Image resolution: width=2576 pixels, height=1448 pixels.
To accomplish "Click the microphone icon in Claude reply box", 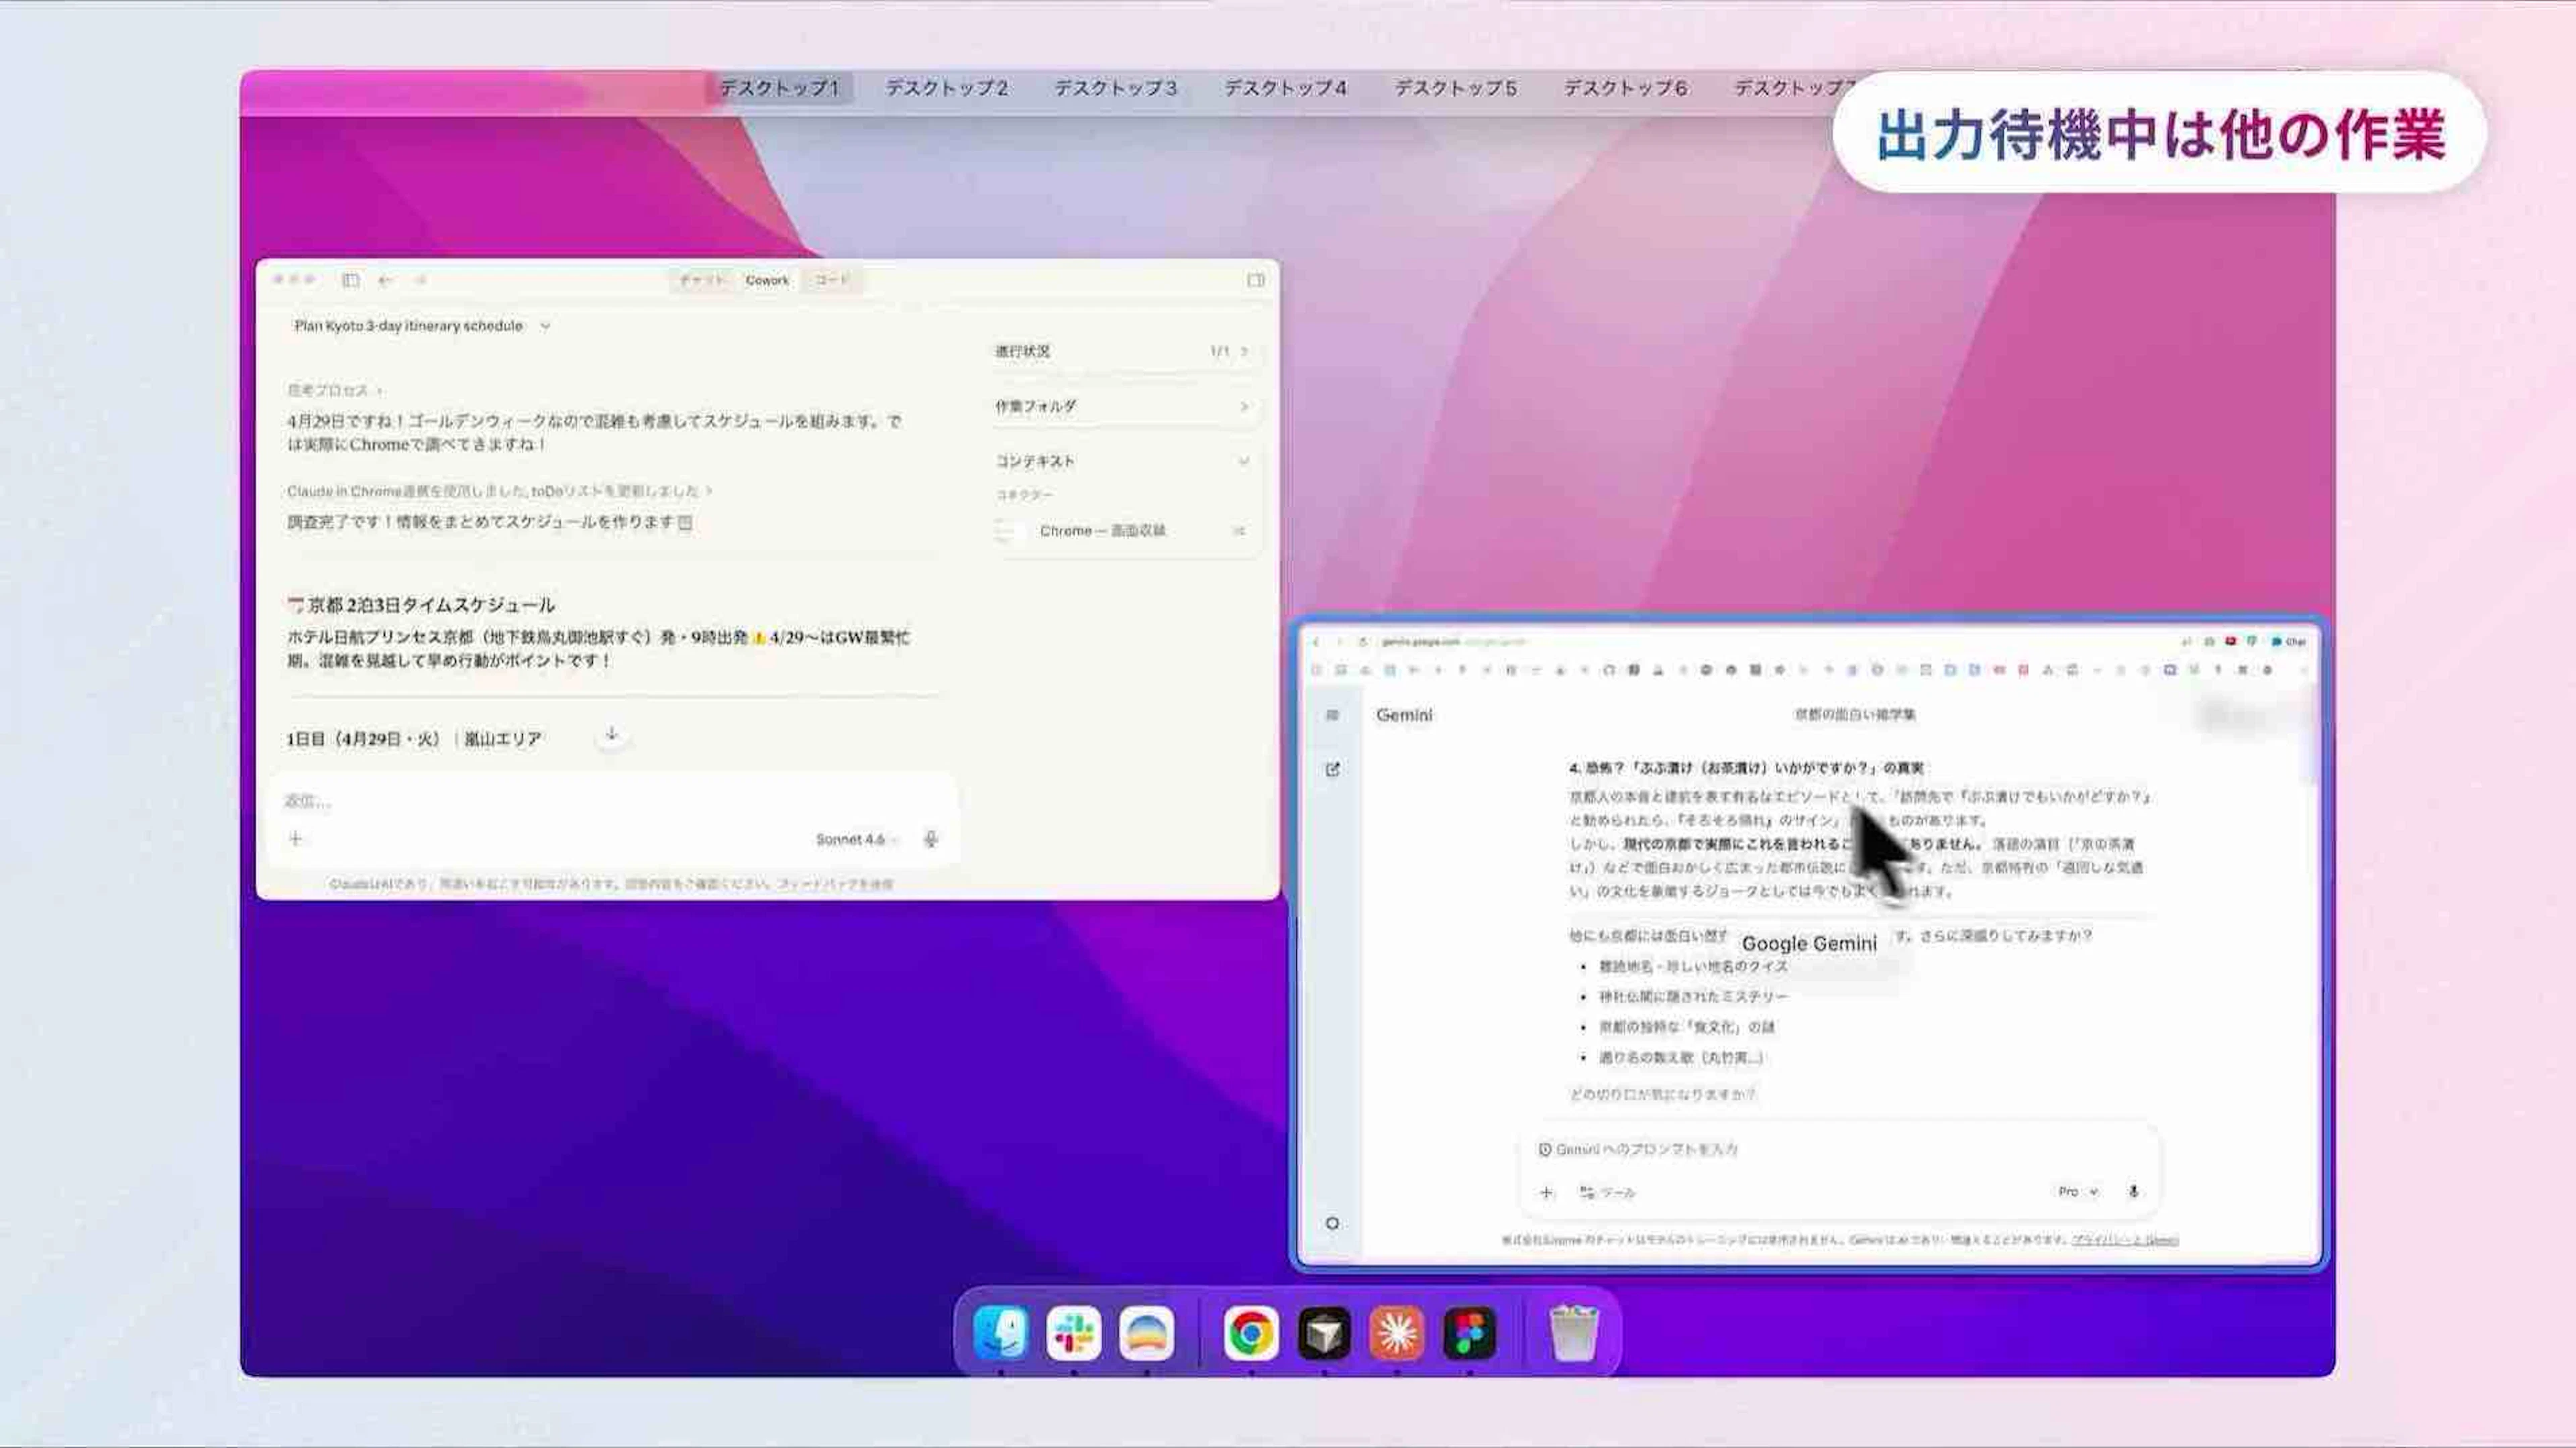I will click(x=930, y=839).
